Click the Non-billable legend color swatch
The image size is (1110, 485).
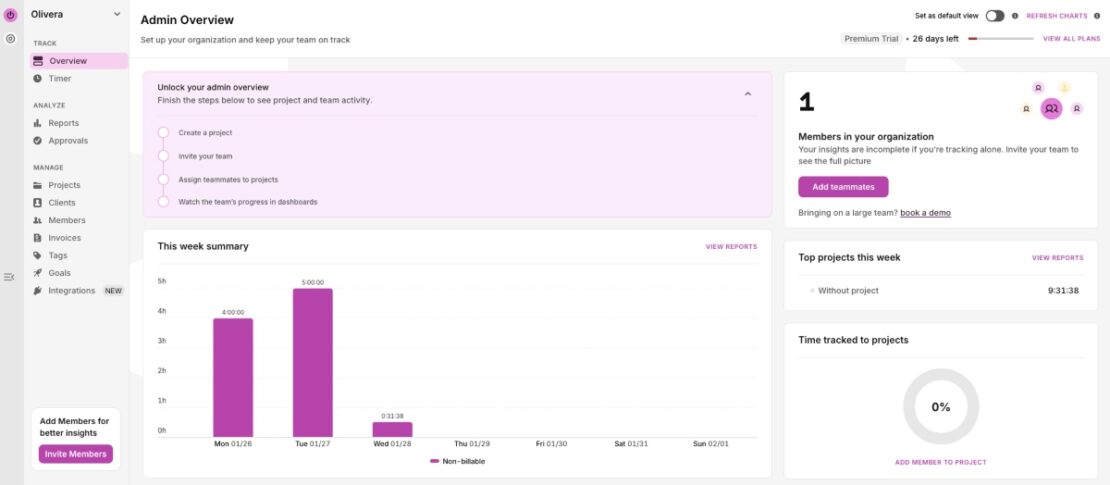435,462
